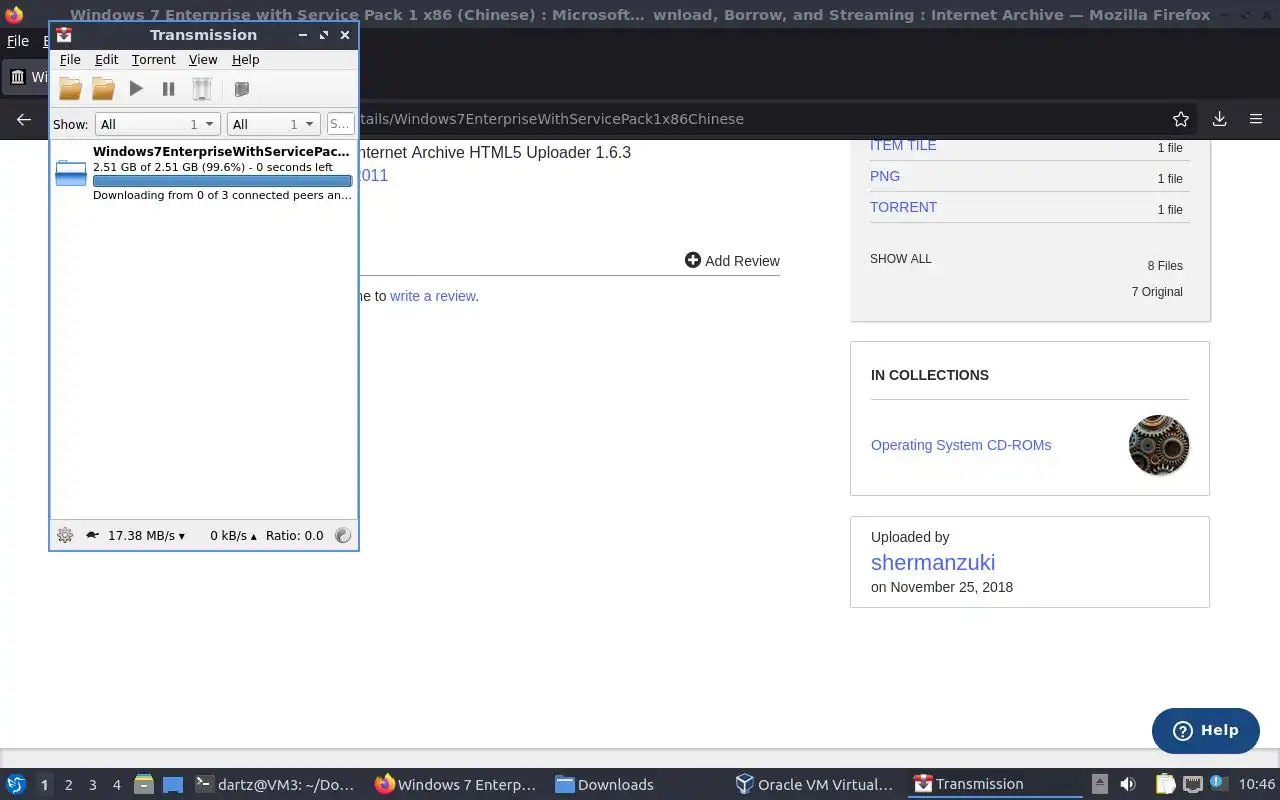Expand the second All tracker filter dropdown

273,124
